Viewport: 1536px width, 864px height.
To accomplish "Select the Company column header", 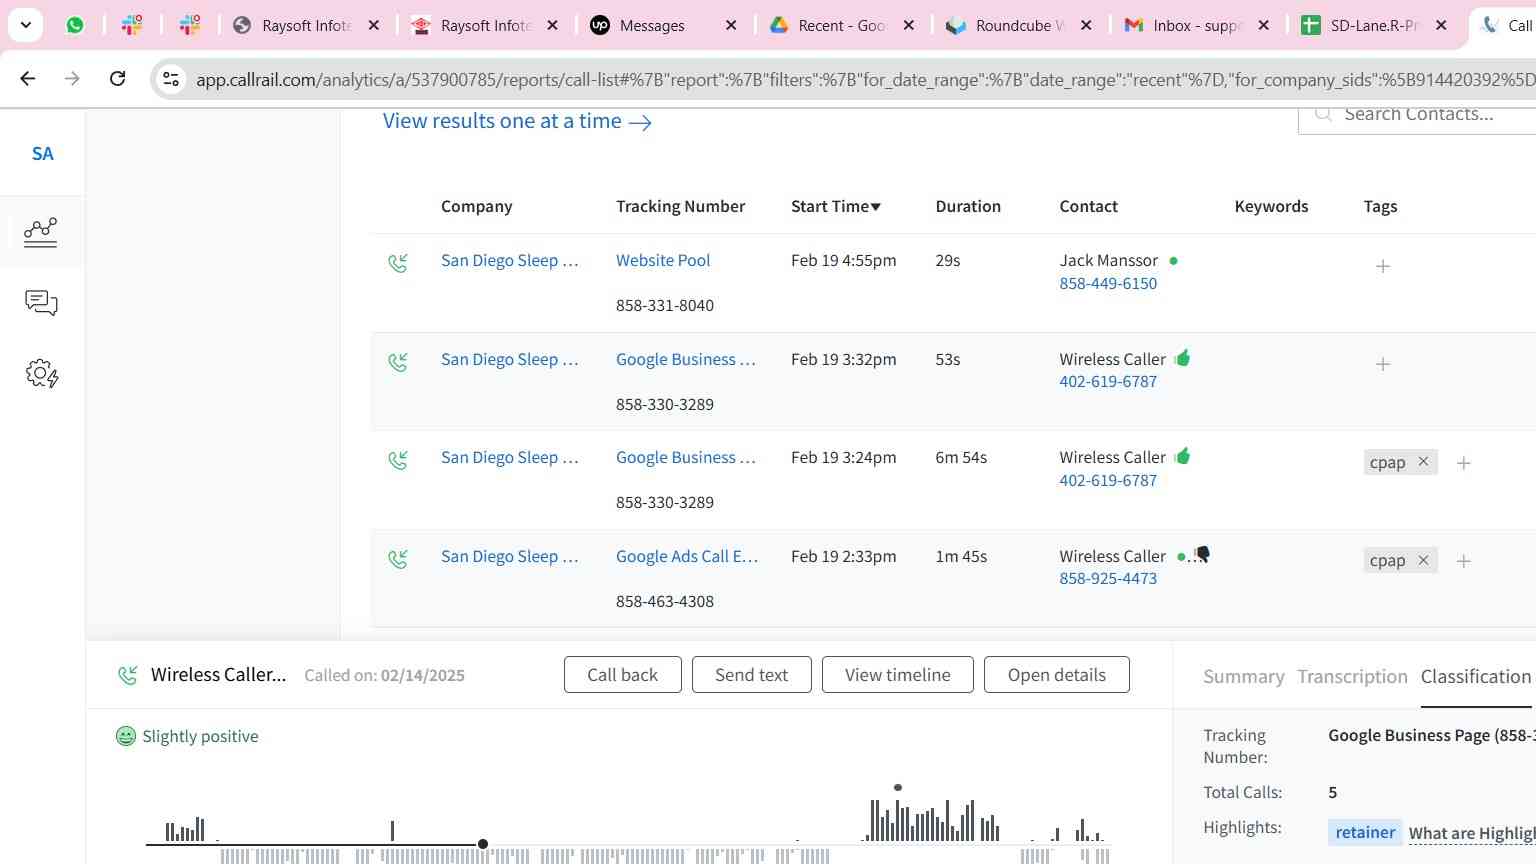I will 477,206.
